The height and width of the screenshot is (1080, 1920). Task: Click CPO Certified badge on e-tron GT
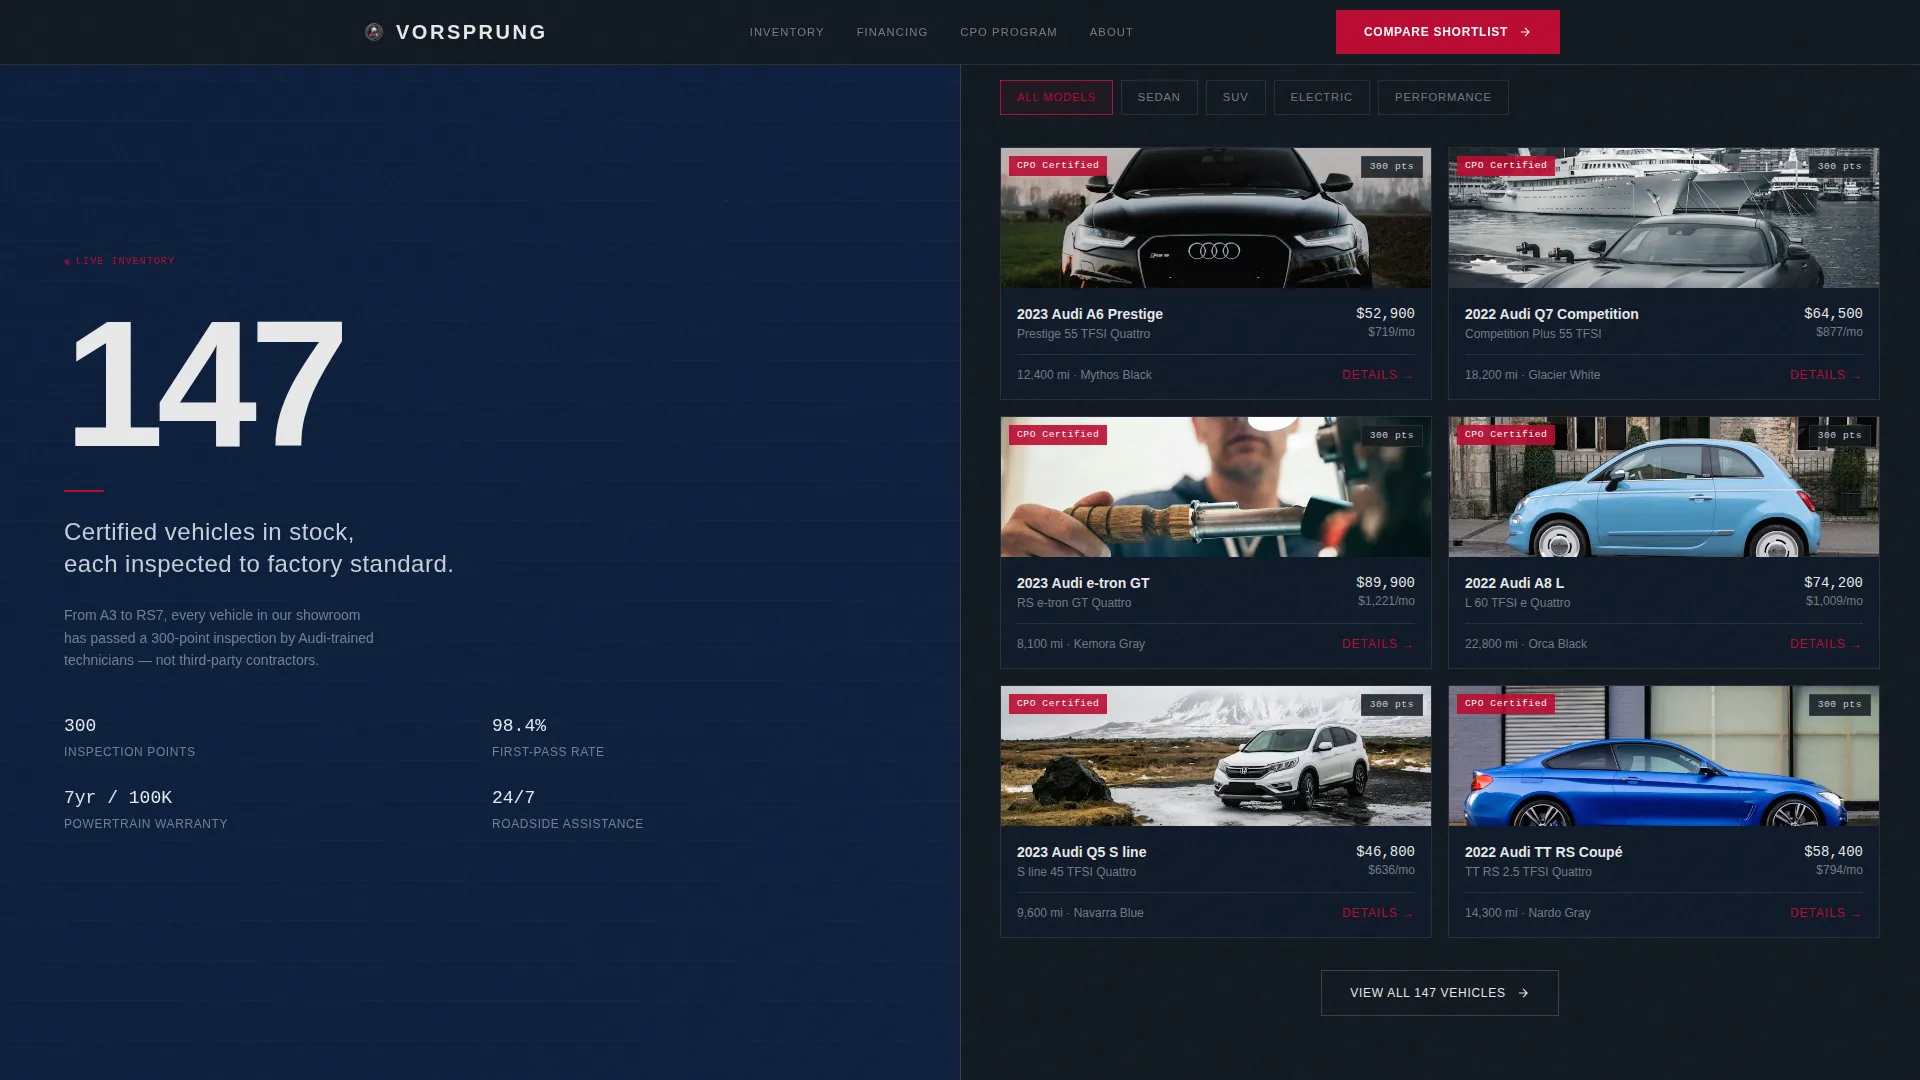pyautogui.click(x=1058, y=435)
